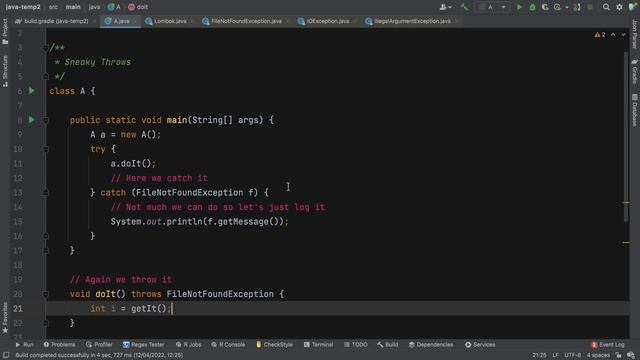Go to previous highlighted error arrow
Viewport: 640px width, 360px height.
tap(613, 35)
